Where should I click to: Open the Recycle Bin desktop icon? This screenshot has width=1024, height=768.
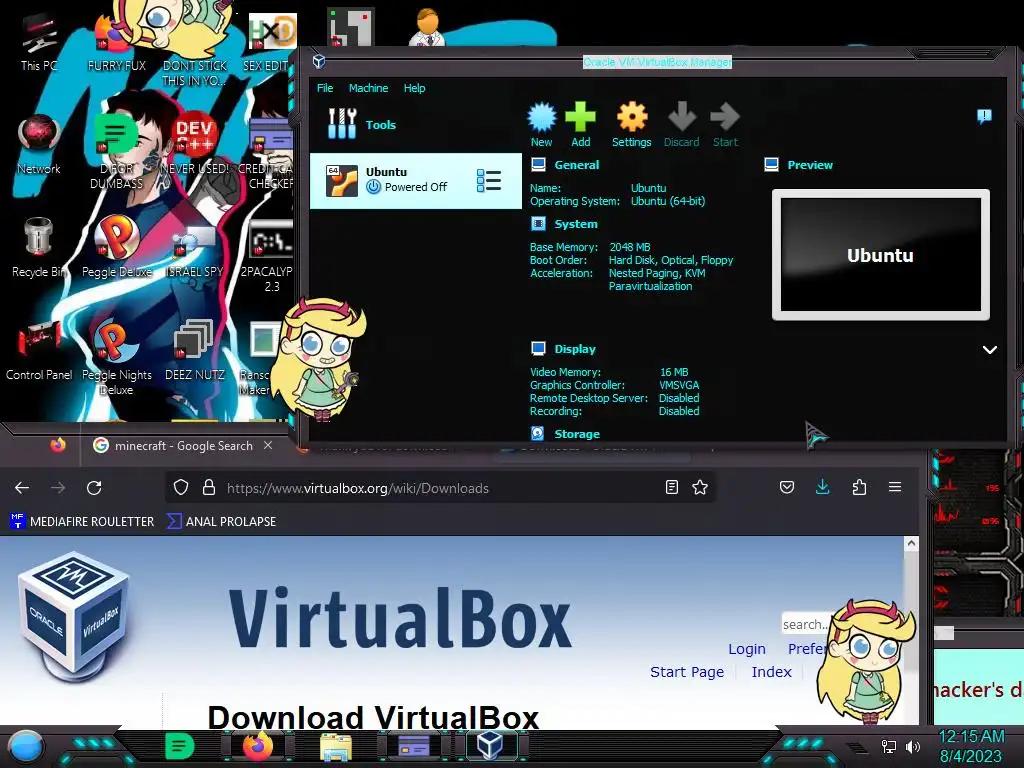click(39, 248)
